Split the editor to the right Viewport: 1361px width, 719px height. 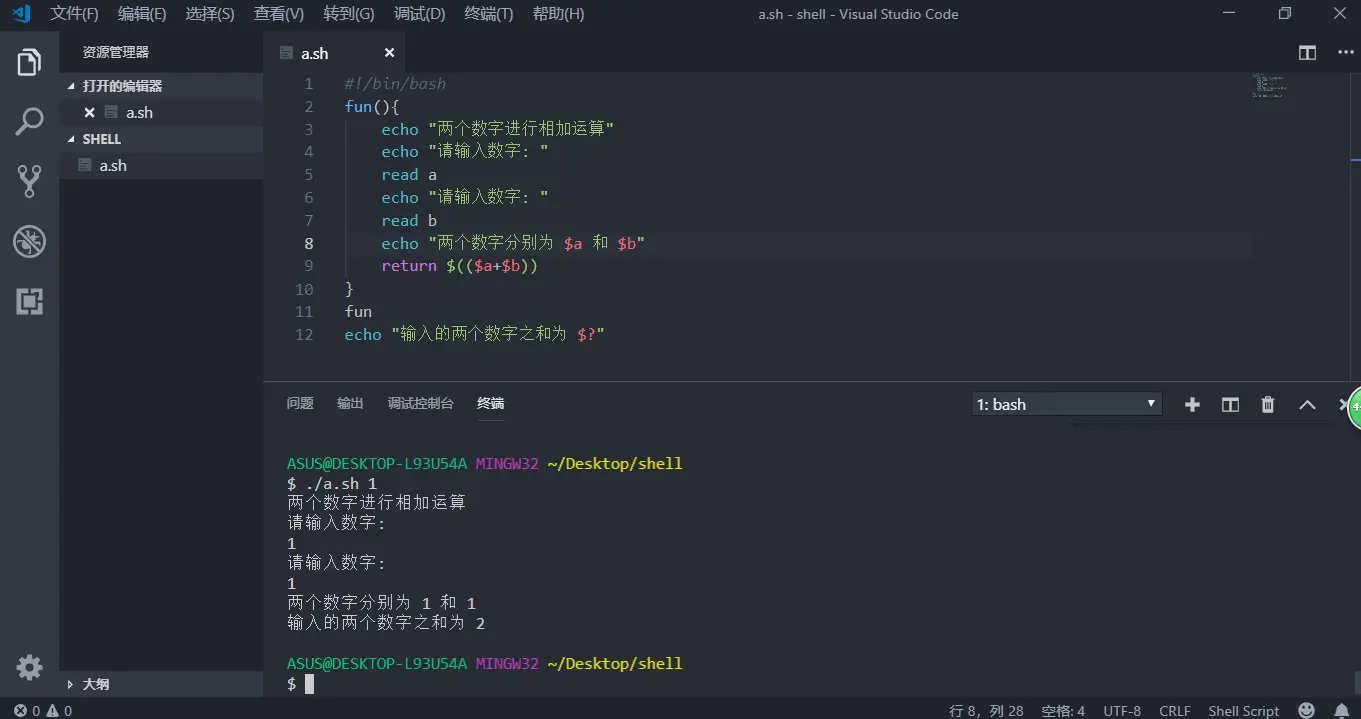[x=1307, y=53]
